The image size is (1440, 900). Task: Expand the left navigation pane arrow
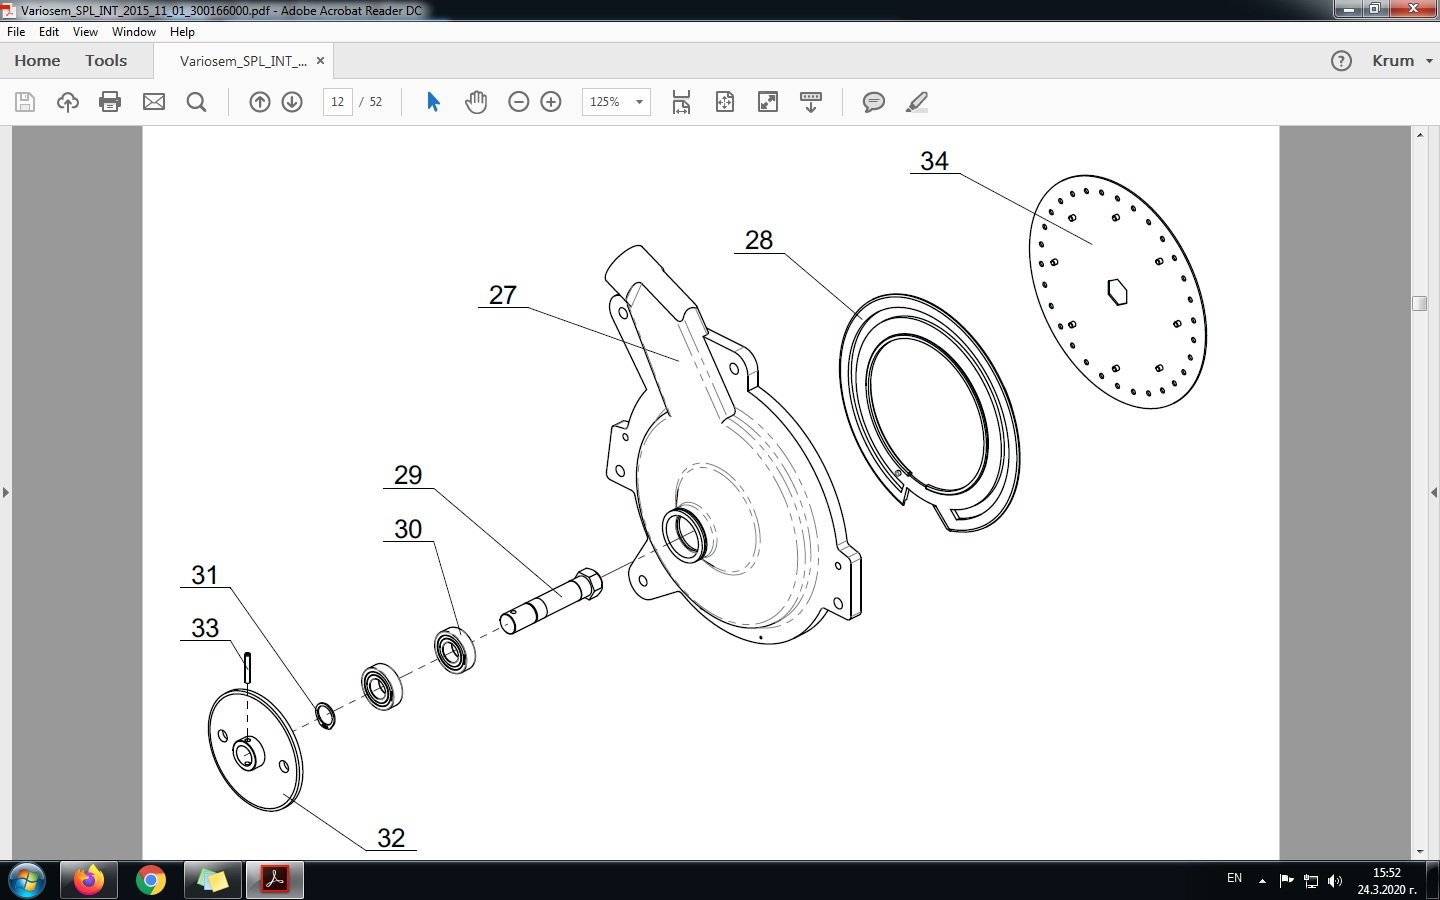coord(6,492)
